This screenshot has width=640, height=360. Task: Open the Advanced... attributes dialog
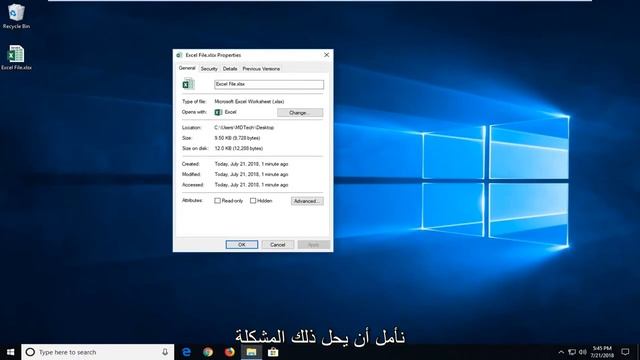pyautogui.click(x=307, y=201)
